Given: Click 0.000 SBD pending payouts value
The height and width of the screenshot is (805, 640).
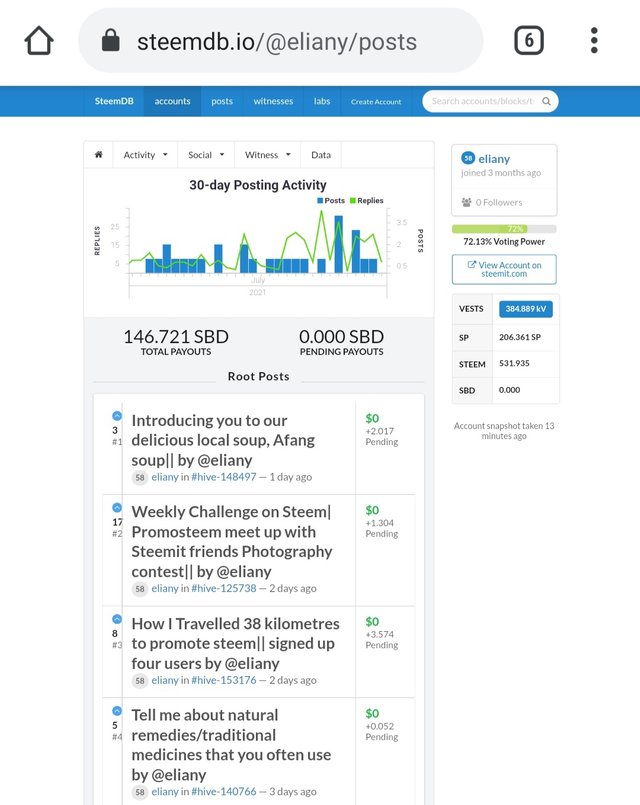Looking at the screenshot, I should [x=341, y=337].
